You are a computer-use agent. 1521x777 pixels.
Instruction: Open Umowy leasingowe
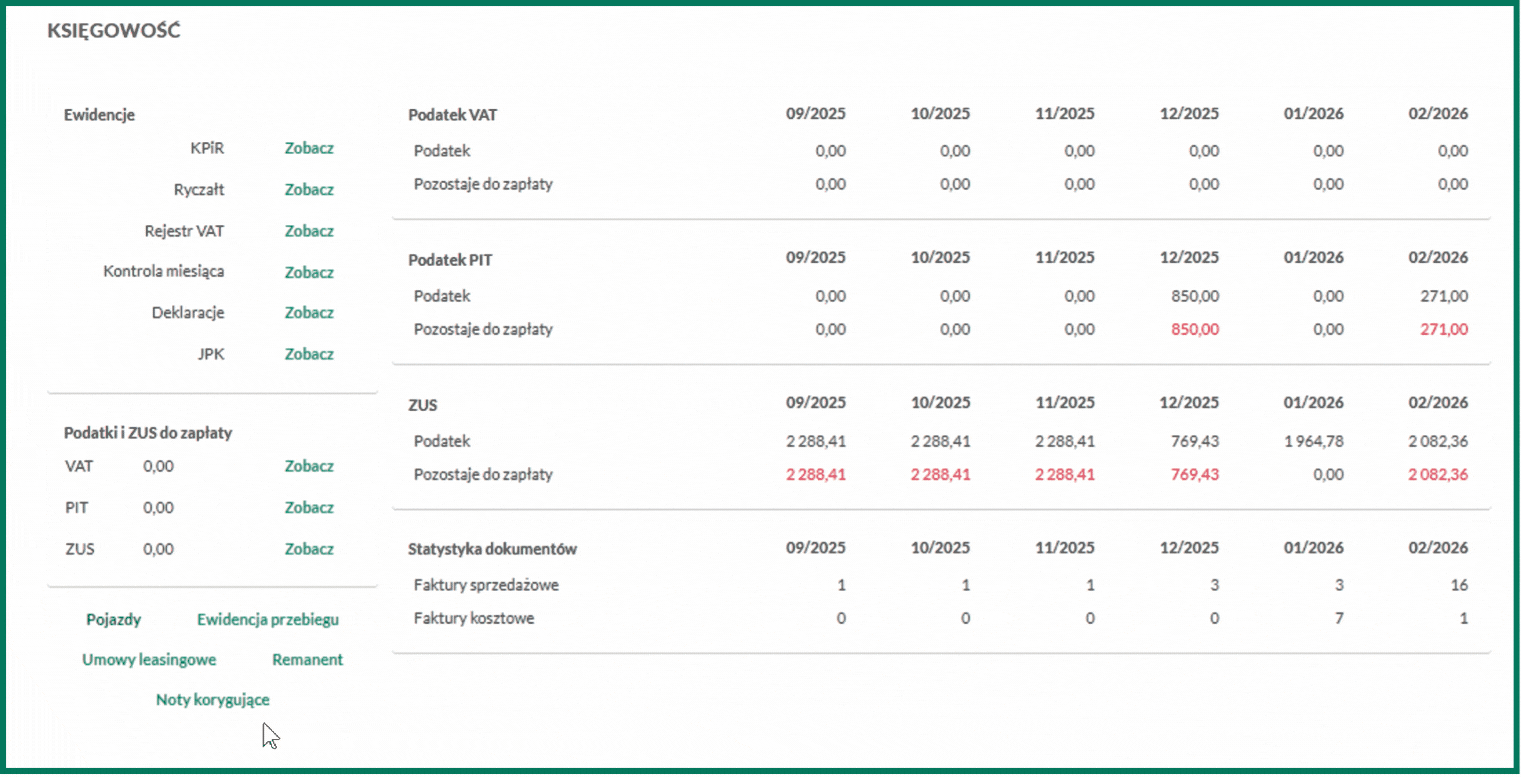(x=149, y=660)
